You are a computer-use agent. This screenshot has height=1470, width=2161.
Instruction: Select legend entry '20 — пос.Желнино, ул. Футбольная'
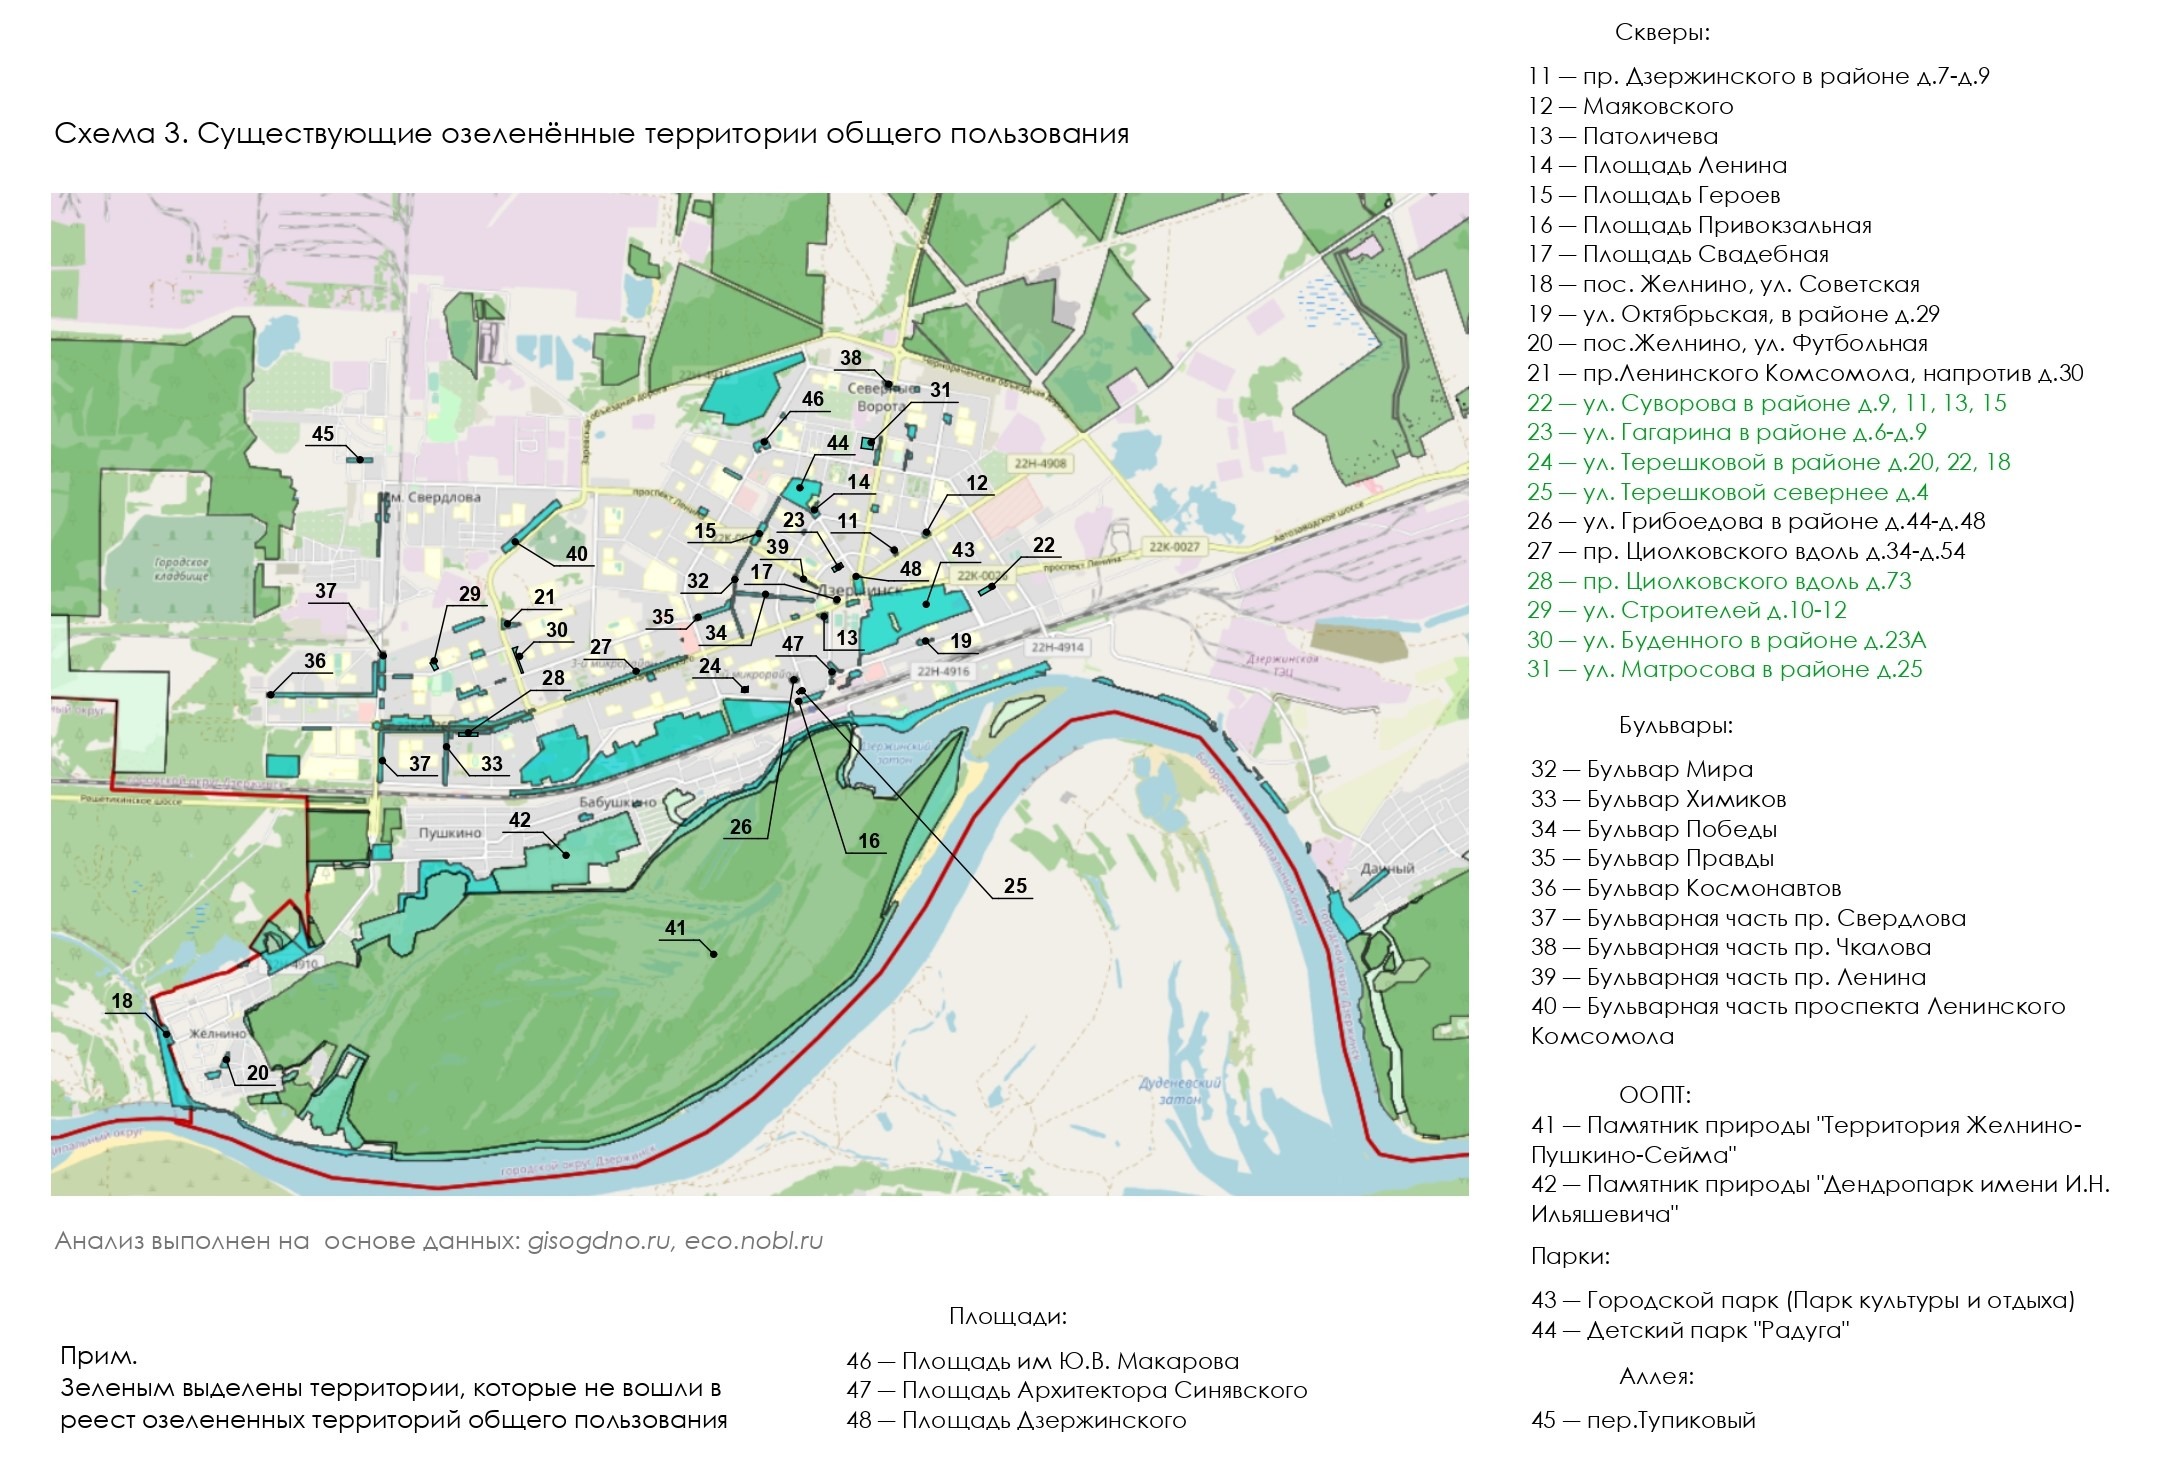coord(1727,344)
